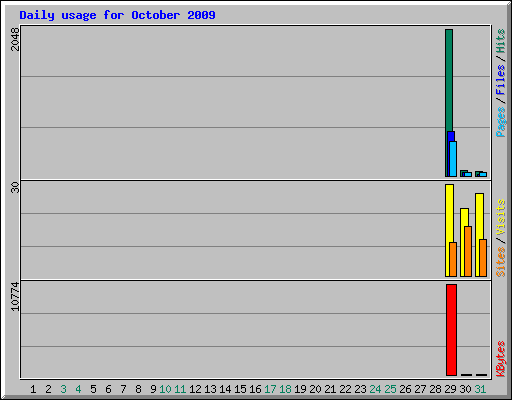
Task: Click green day label 25
Action: tap(390, 389)
